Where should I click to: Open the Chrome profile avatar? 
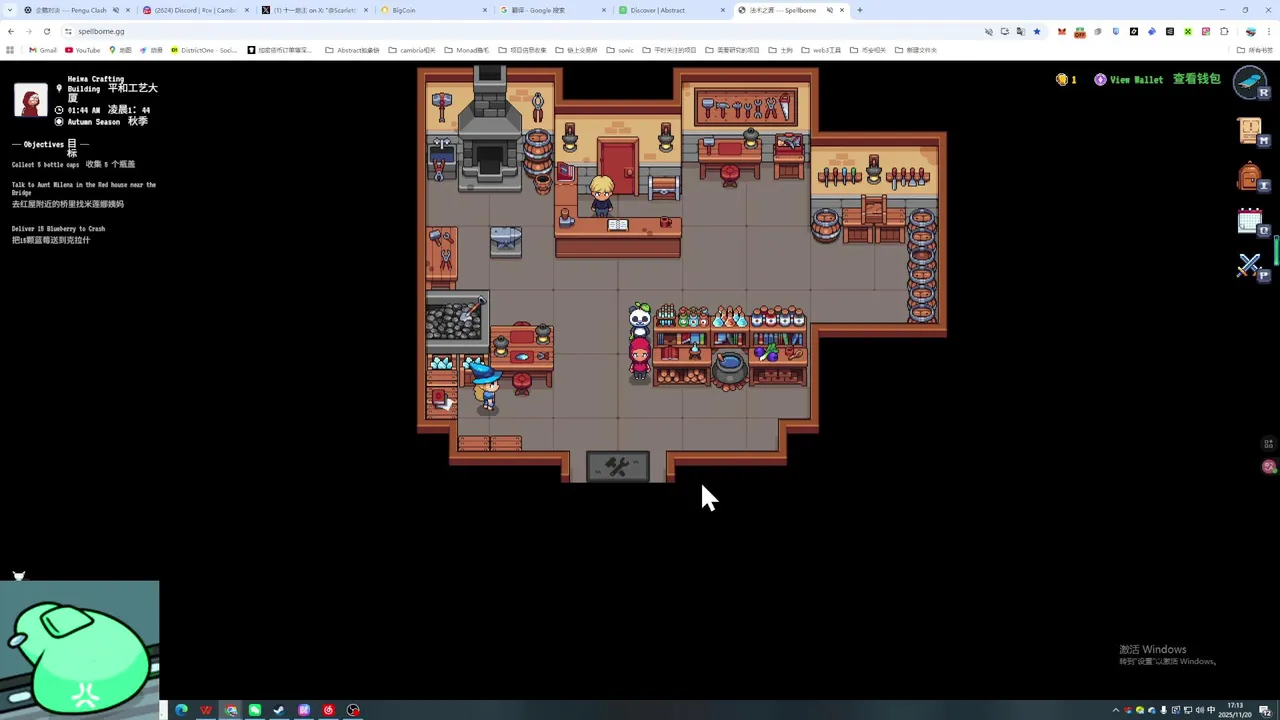tap(1250, 31)
